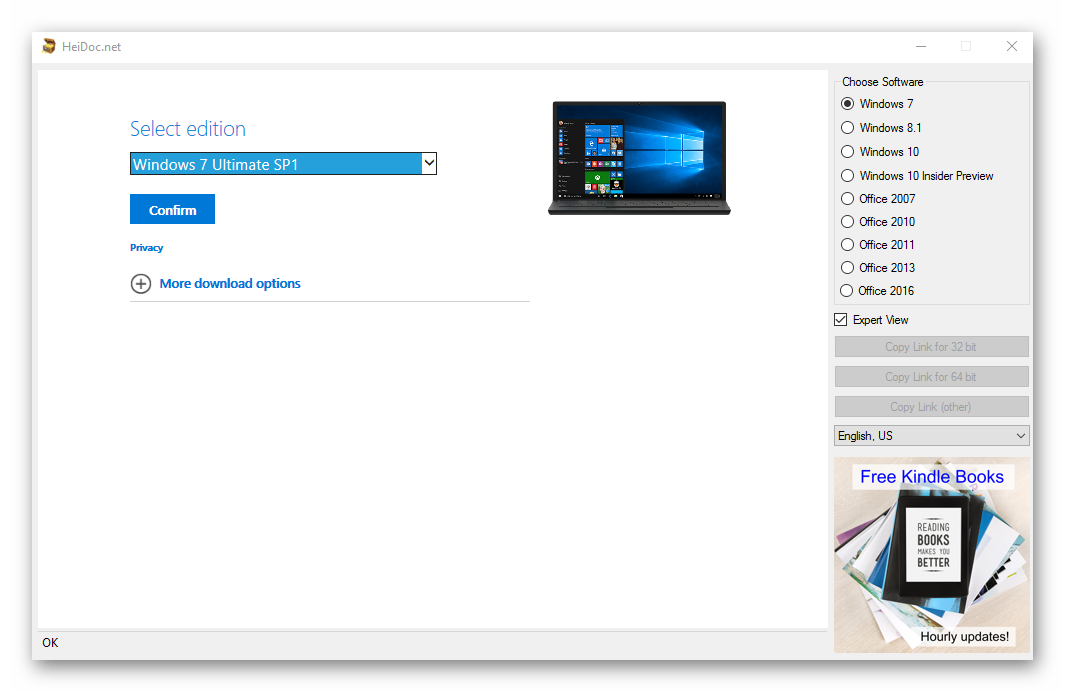1065x692 pixels.
Task: Open the Privacy link
Action: 147,248
